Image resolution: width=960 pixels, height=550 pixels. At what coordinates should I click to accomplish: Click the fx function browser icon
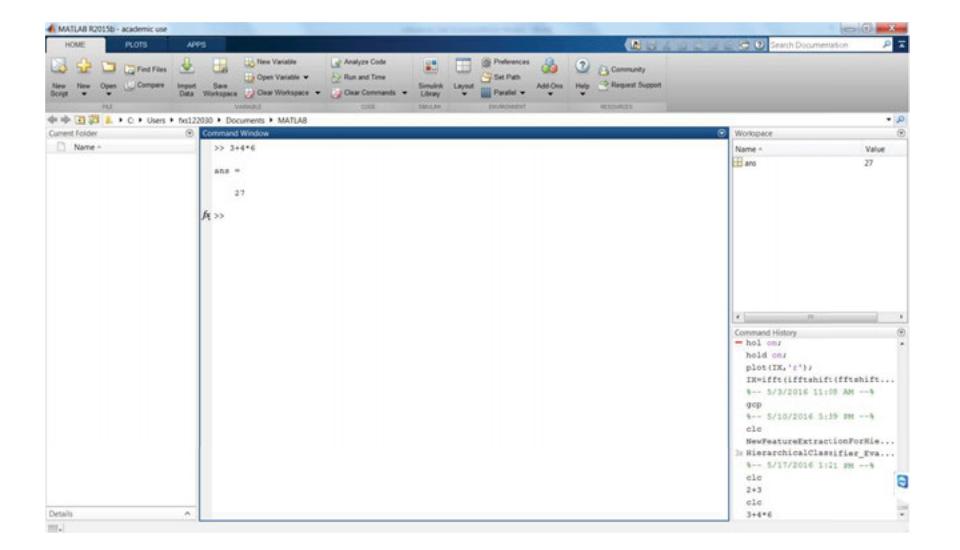point(206,215)
